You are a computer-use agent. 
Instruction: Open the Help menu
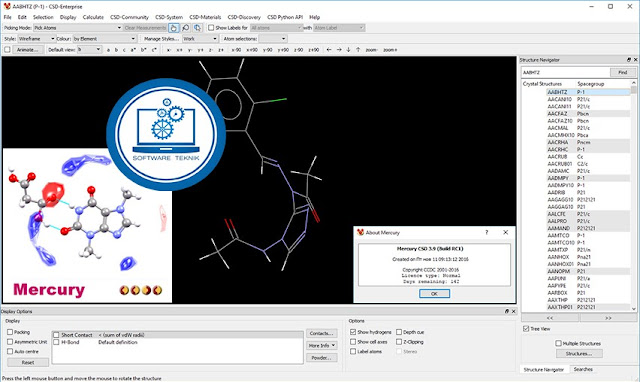pyautogui.click(x=314, y=17)
